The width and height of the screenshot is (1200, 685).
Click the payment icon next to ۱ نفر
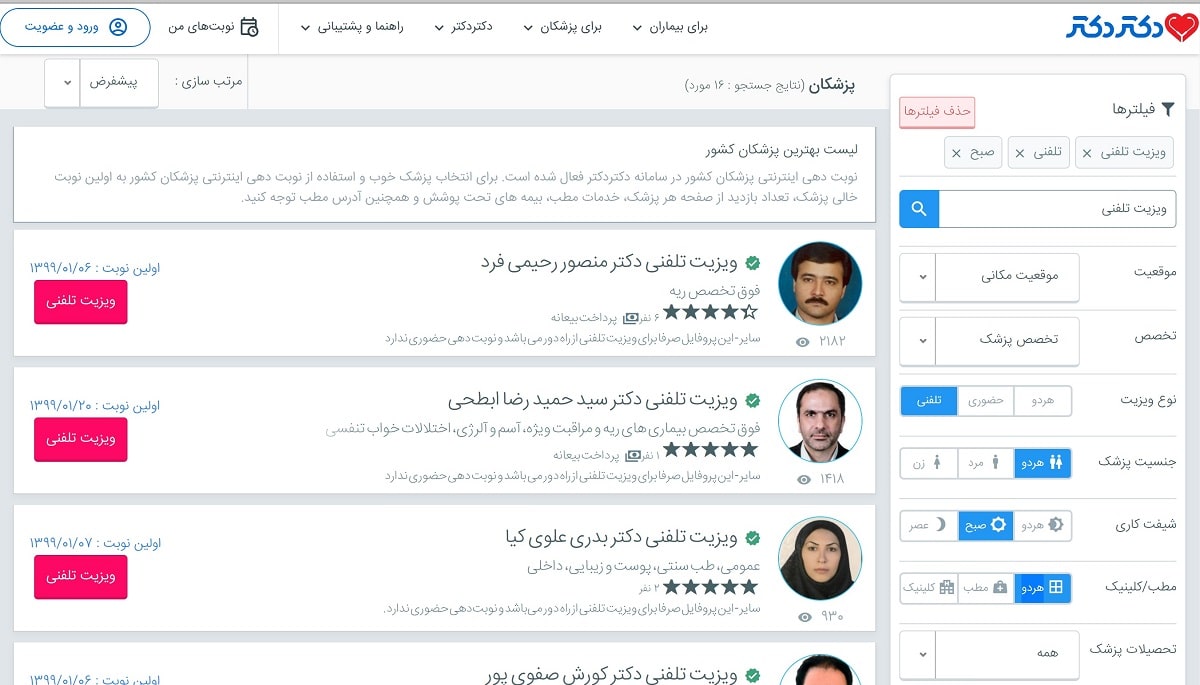click(634, 455)
